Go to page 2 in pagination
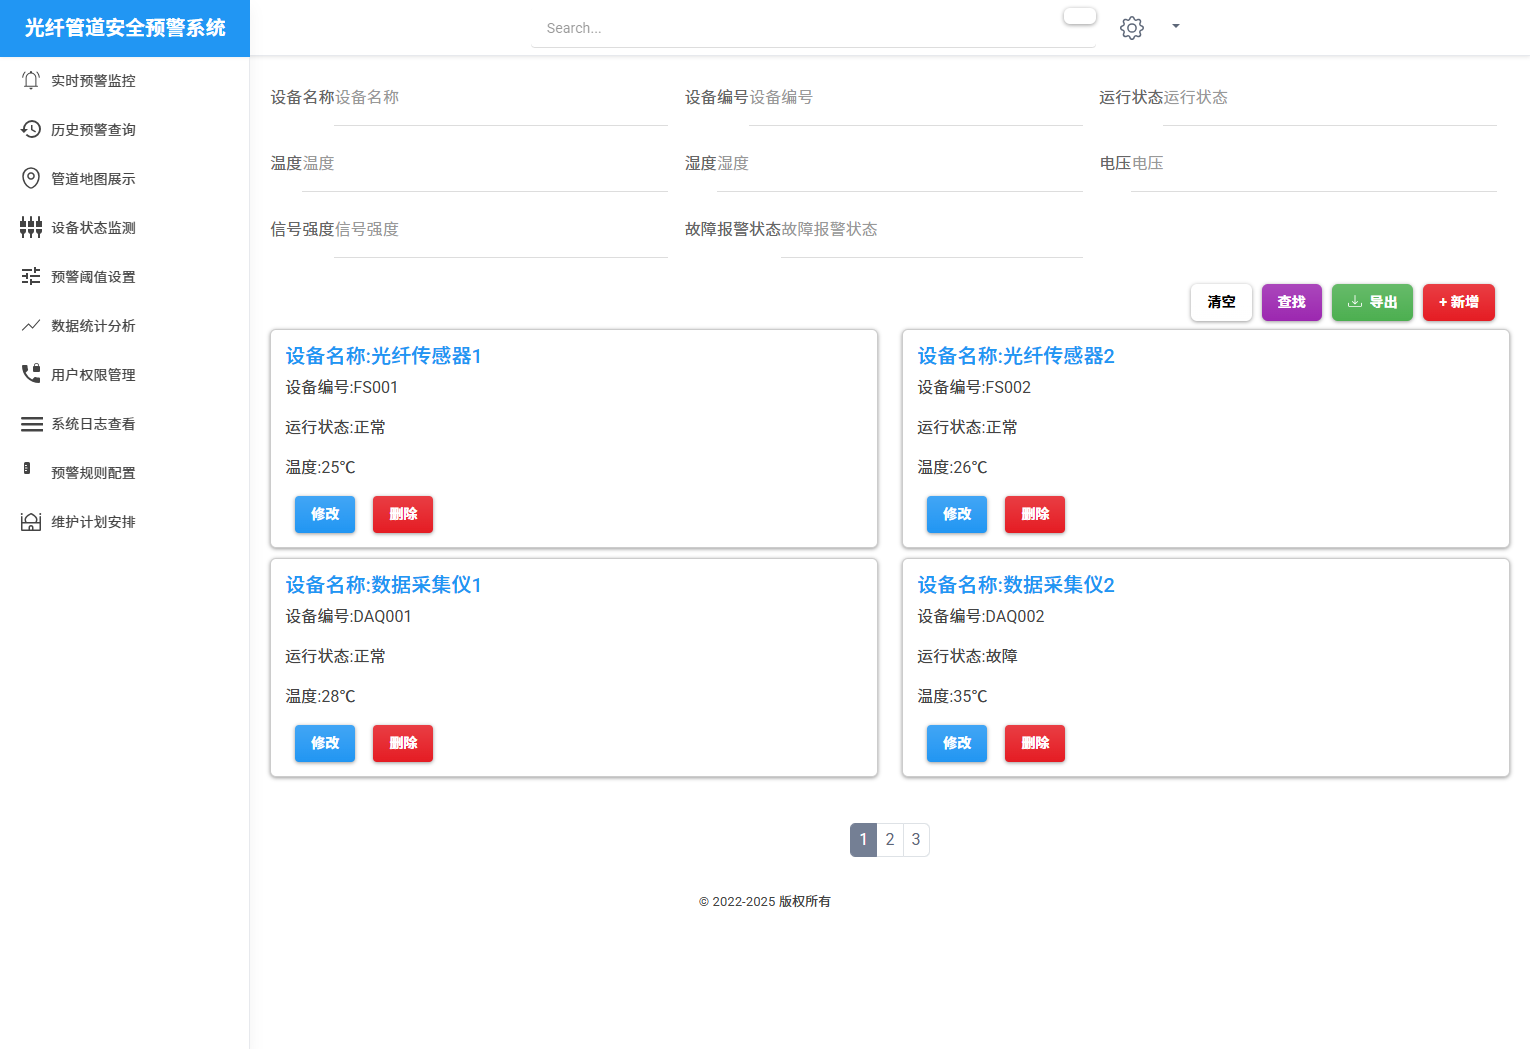The height and width of the screenshot is (1049, 1530). pos(890,840)
